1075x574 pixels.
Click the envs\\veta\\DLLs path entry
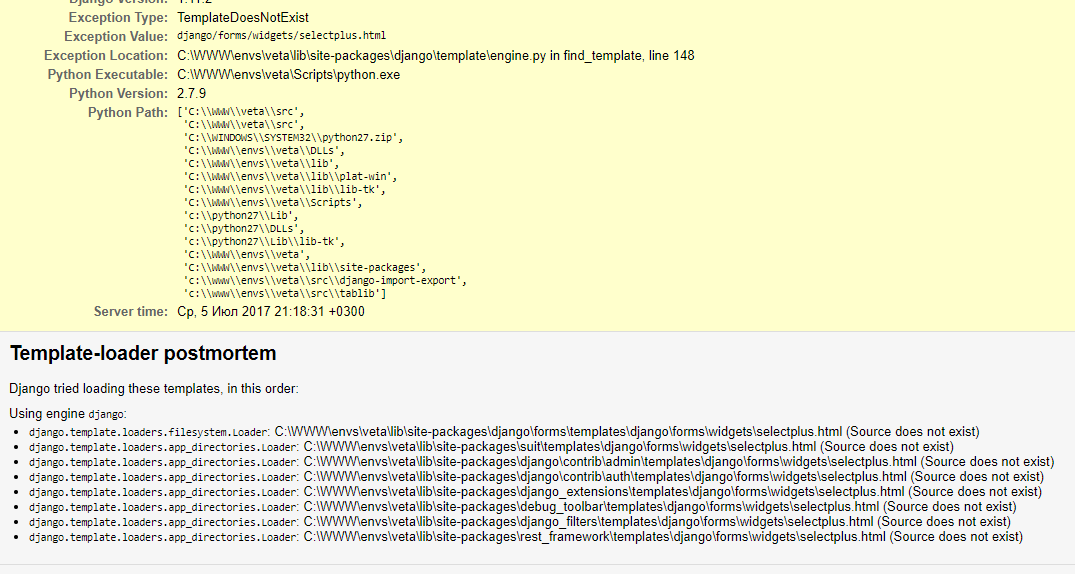coord(264,150)
